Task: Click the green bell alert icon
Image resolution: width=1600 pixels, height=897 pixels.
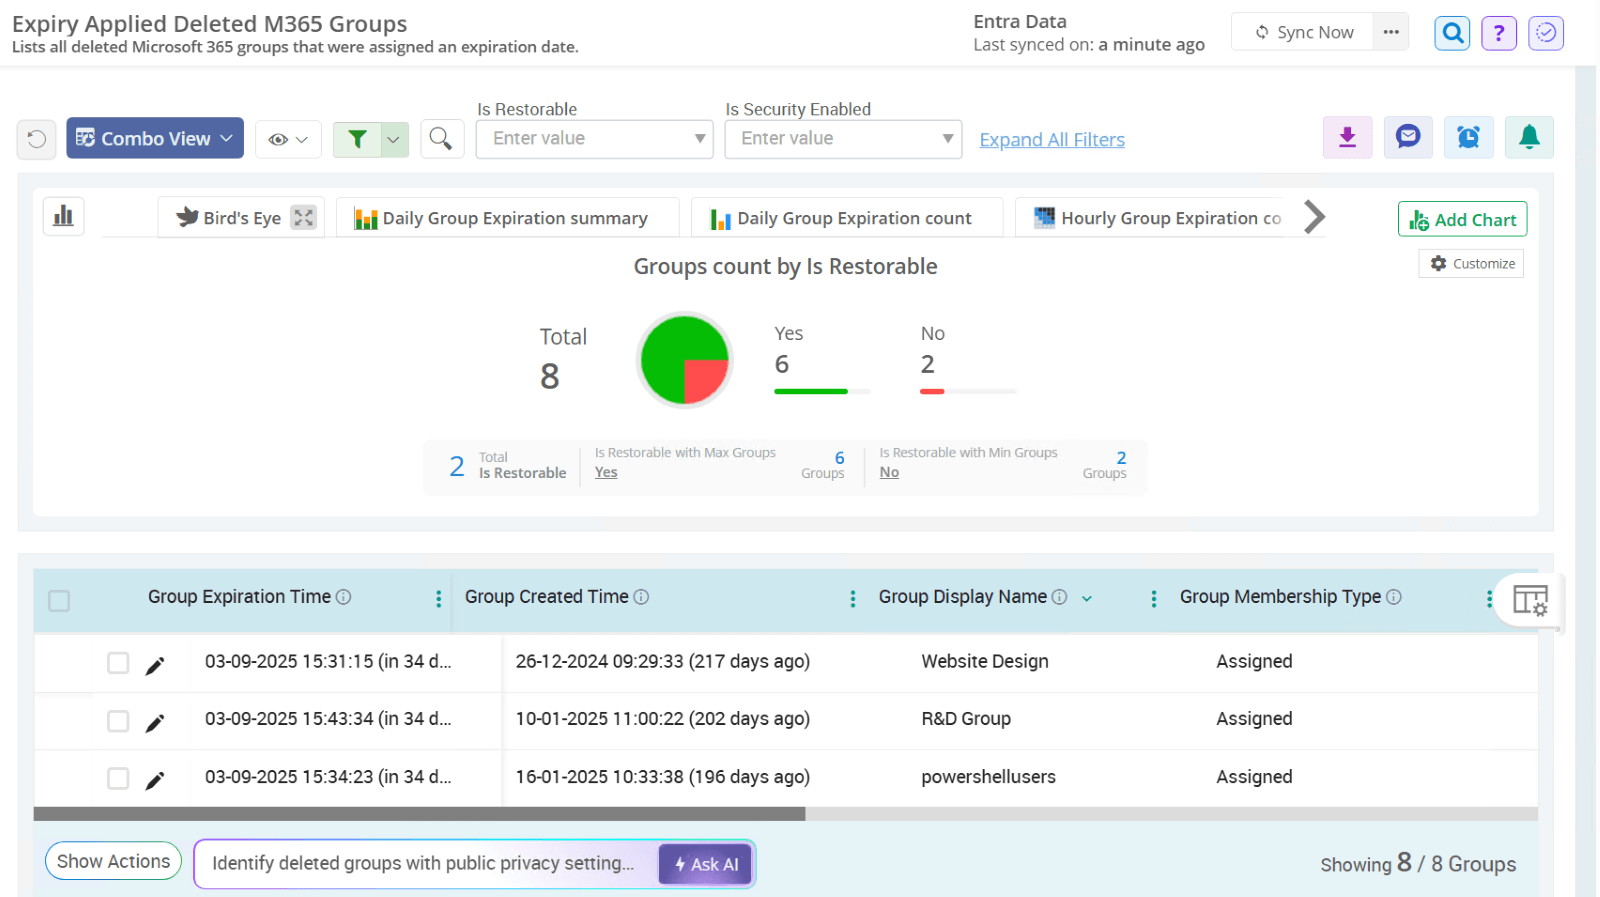Action: coord(1529,137)
